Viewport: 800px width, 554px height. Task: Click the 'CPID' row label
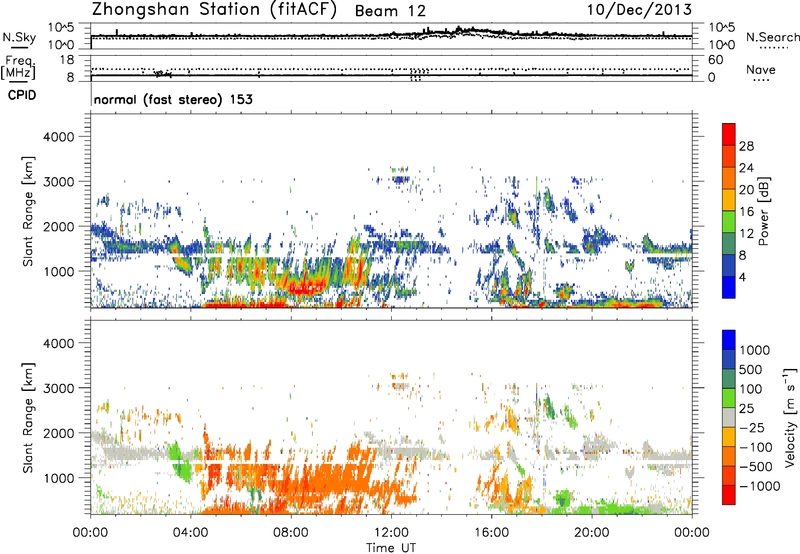[22, 95]
